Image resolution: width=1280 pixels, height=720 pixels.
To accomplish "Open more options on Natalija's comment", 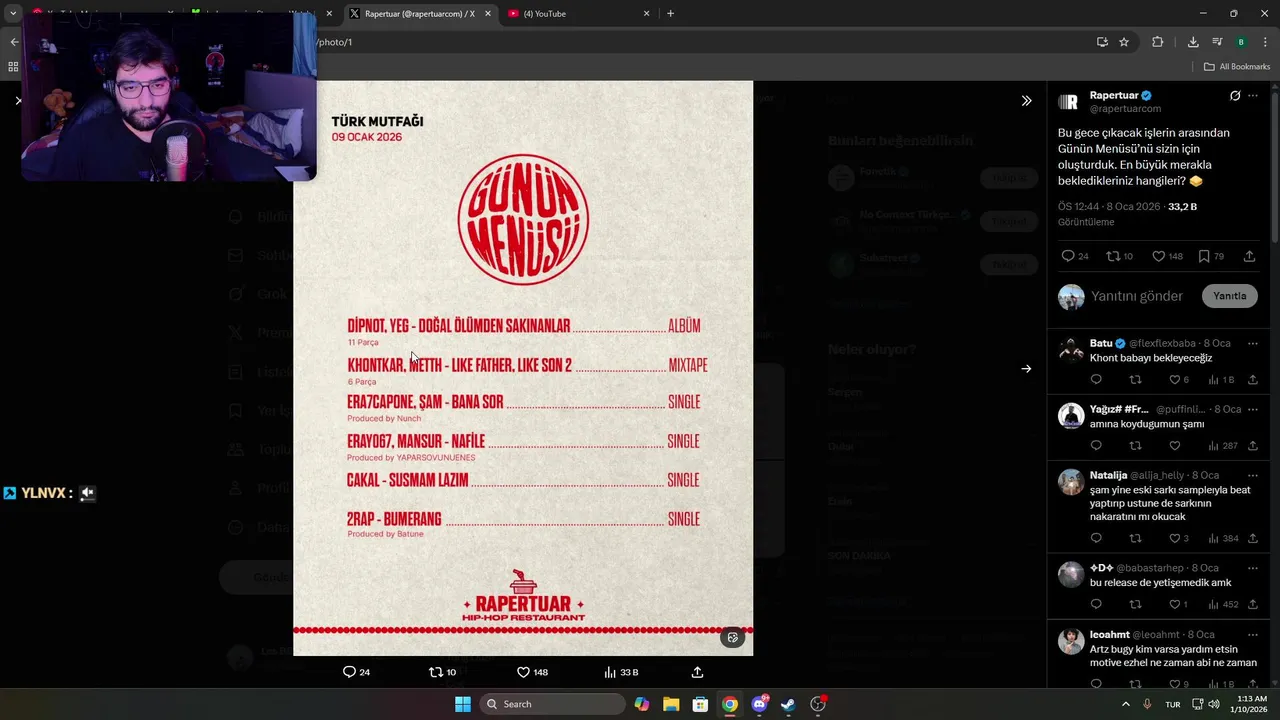I will click(x=1253, y=475).
